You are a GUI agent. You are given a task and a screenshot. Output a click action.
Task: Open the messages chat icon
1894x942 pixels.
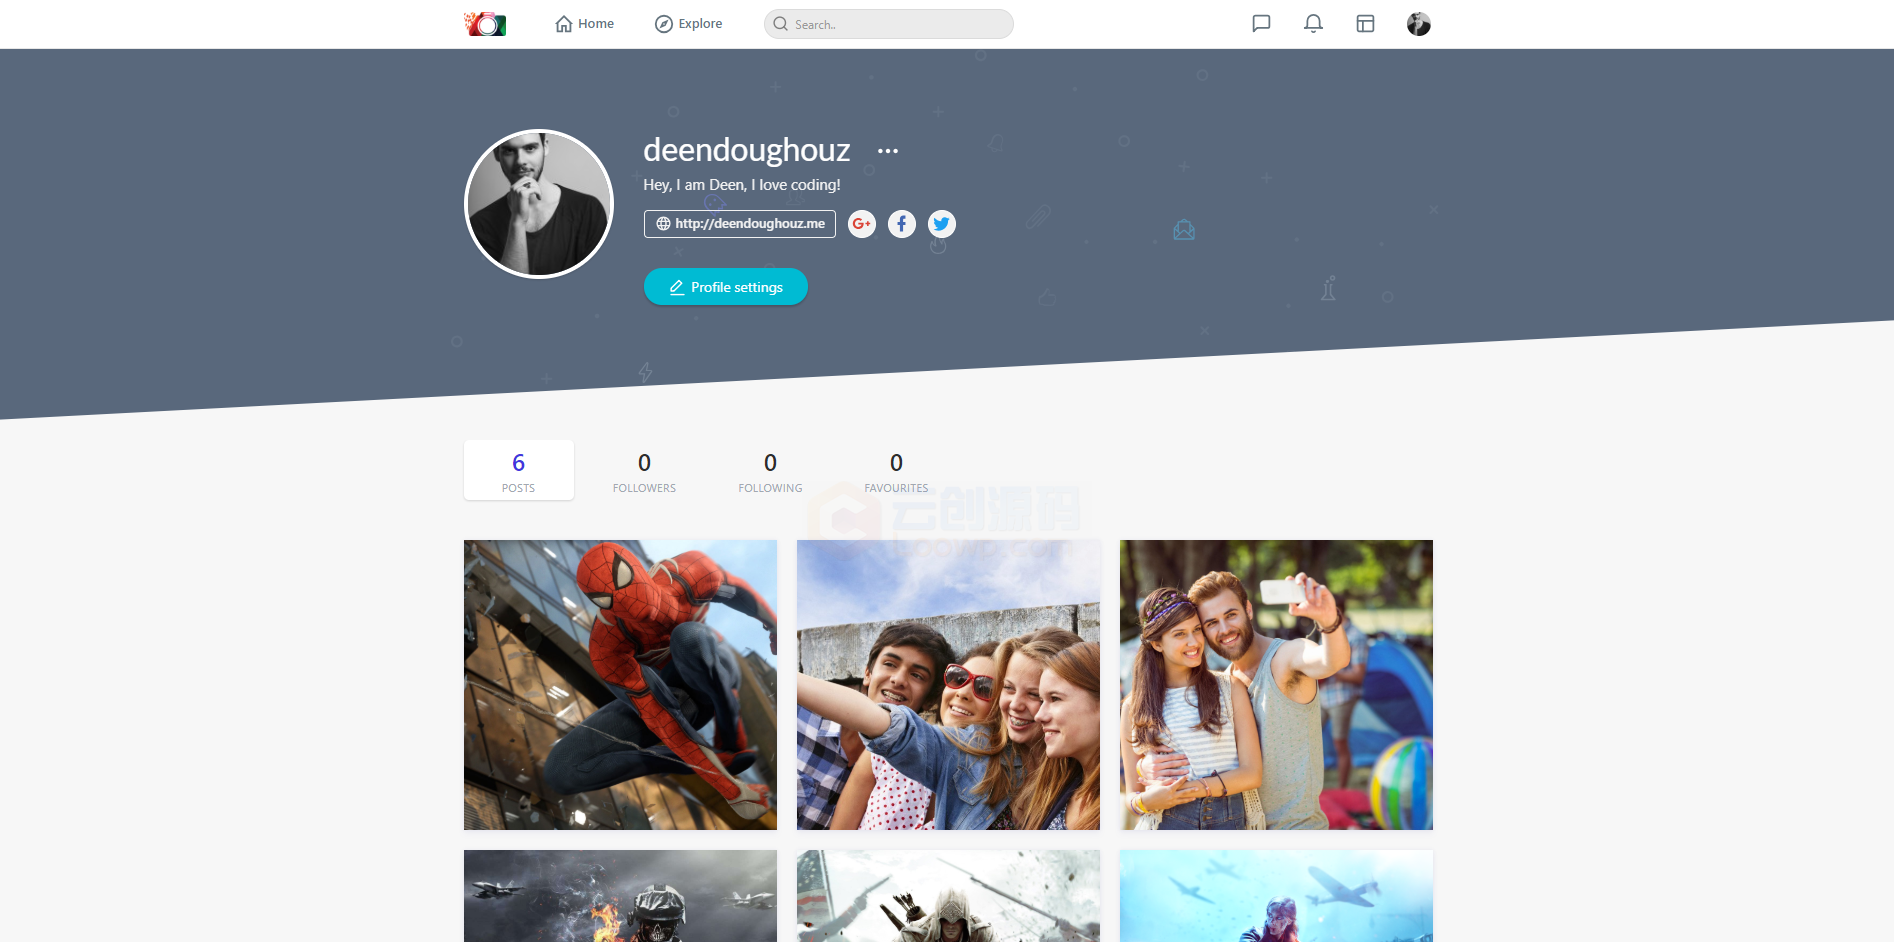[1261, 24]
